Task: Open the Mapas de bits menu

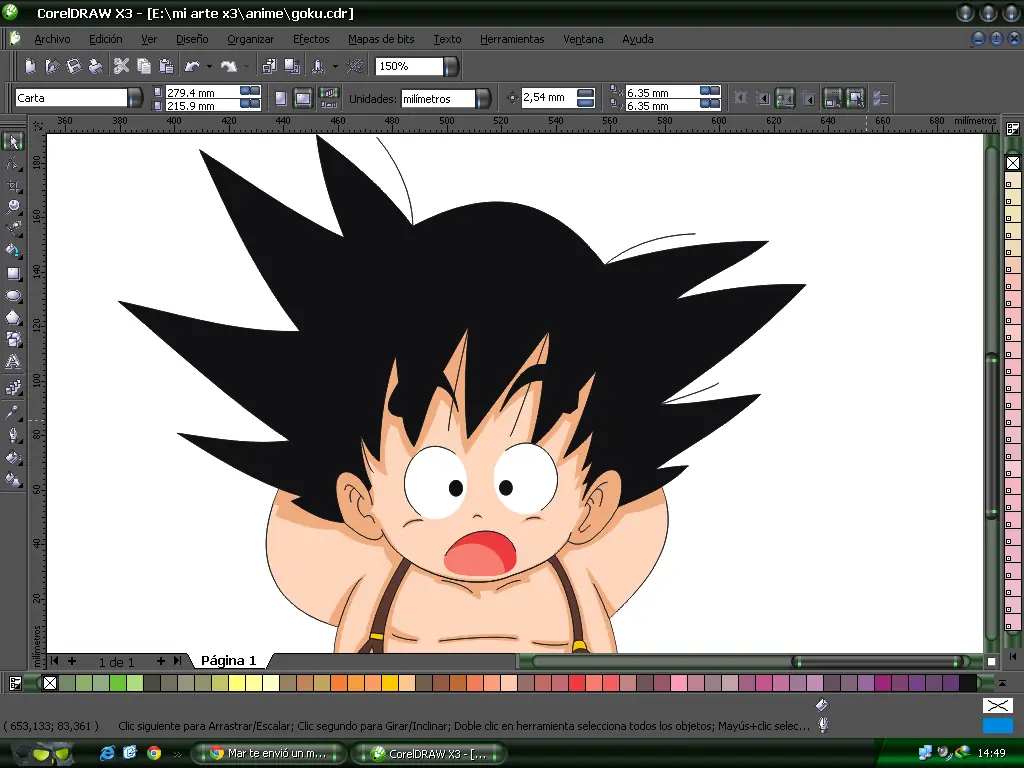Action: [381, 39]
